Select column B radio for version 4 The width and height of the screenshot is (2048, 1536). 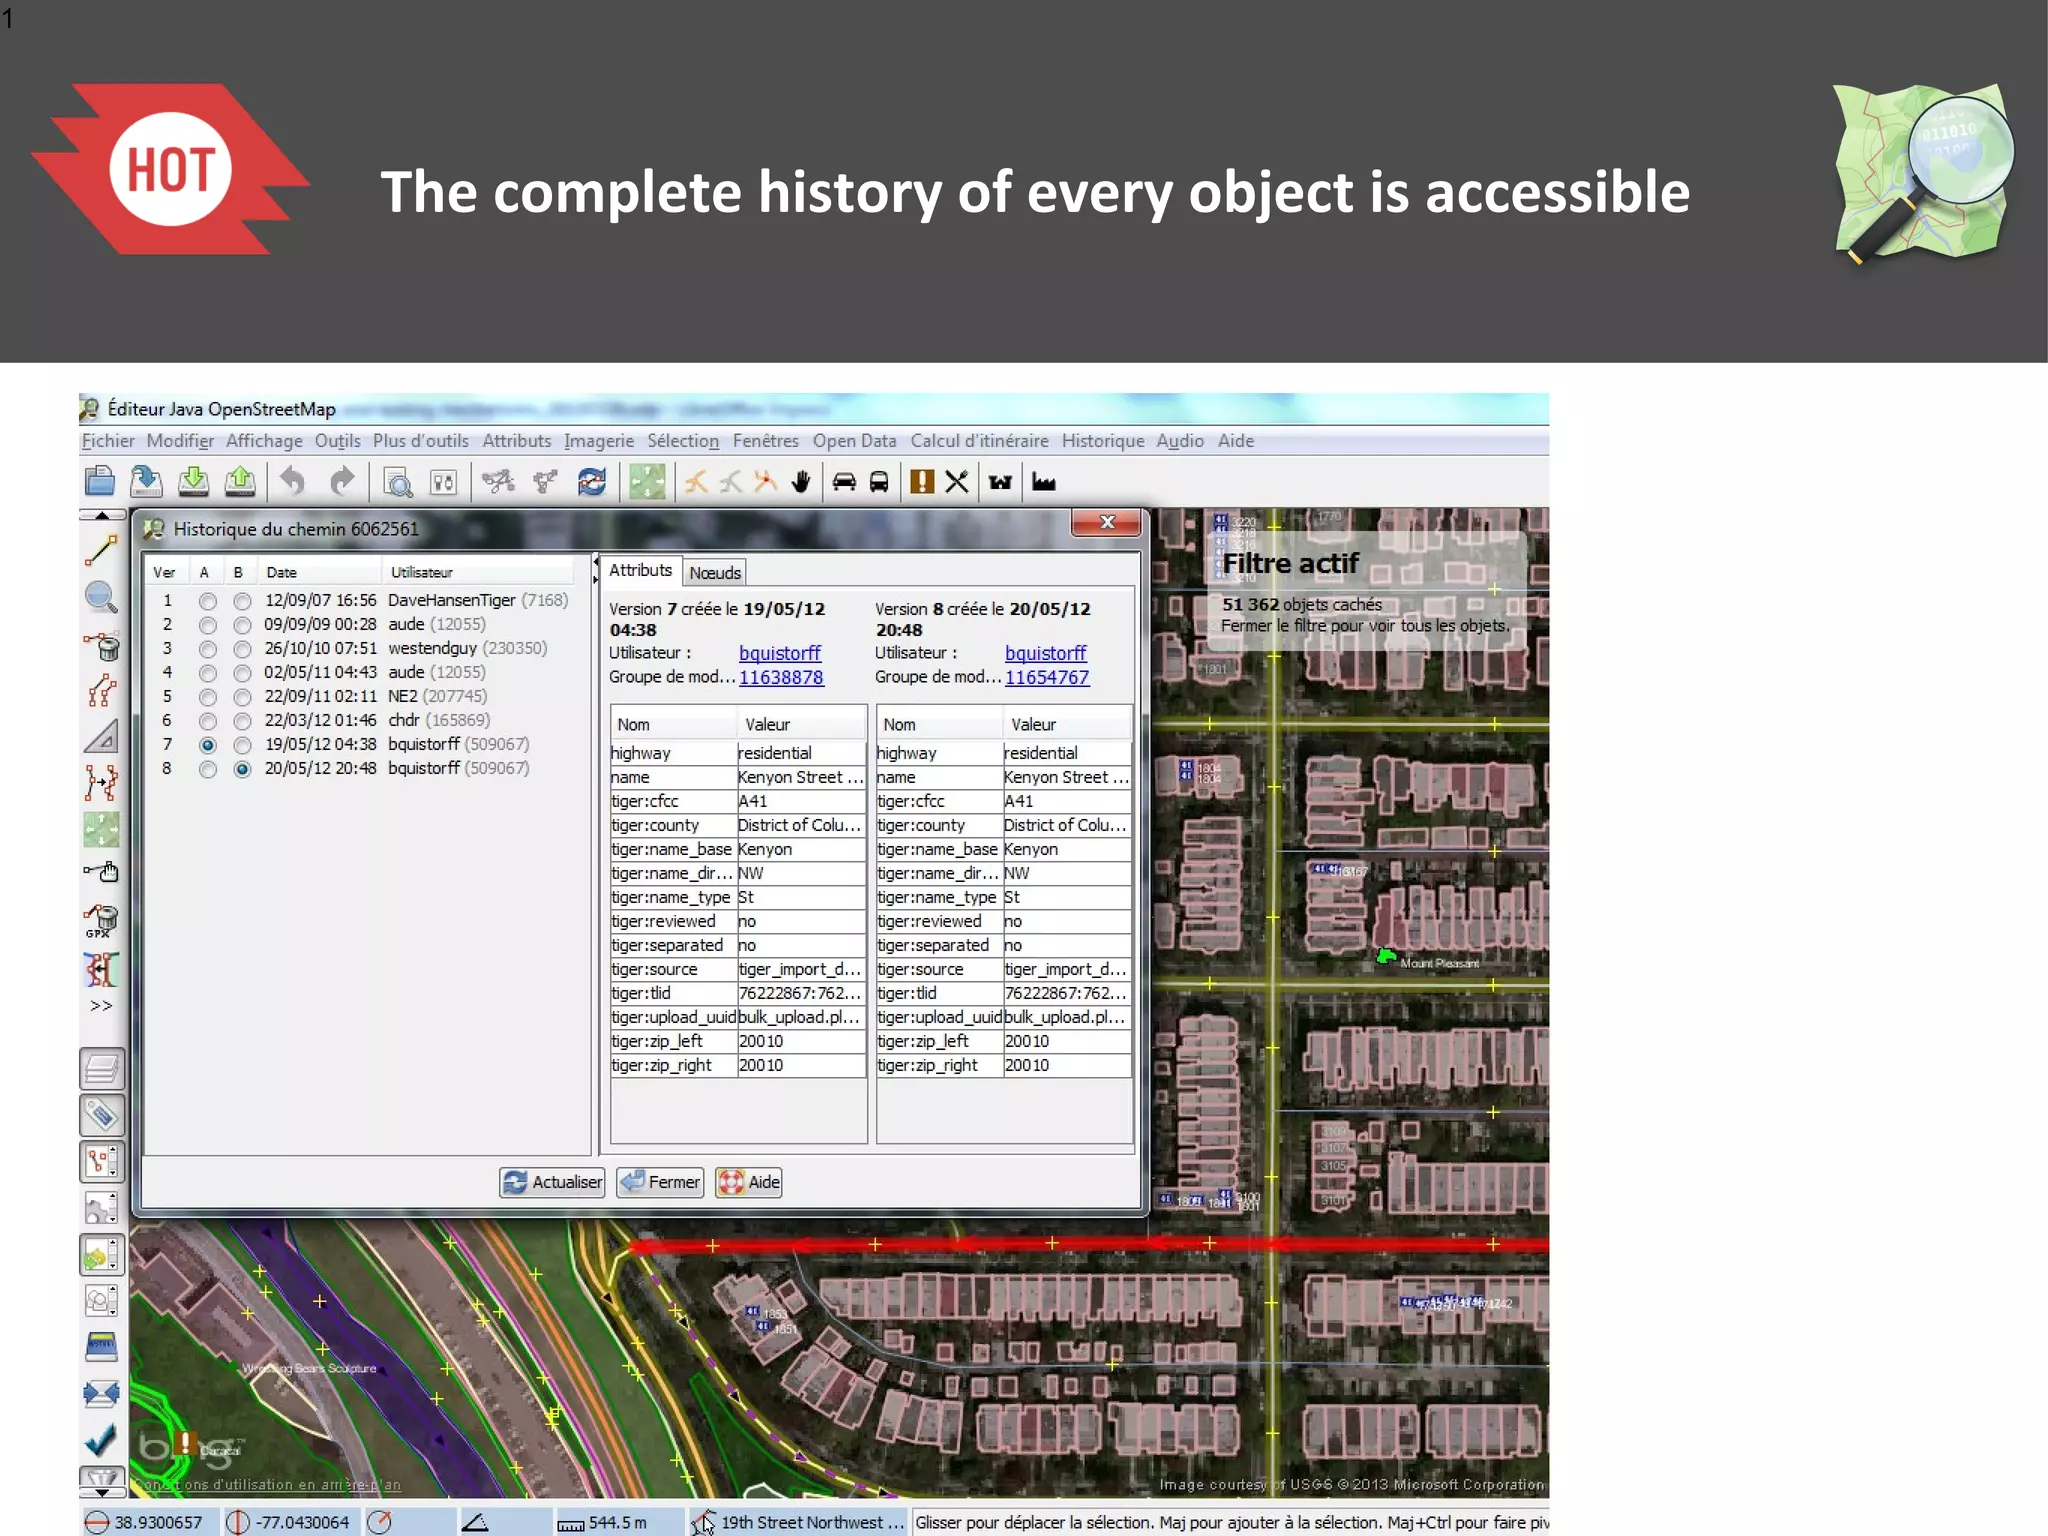[242, 673]
